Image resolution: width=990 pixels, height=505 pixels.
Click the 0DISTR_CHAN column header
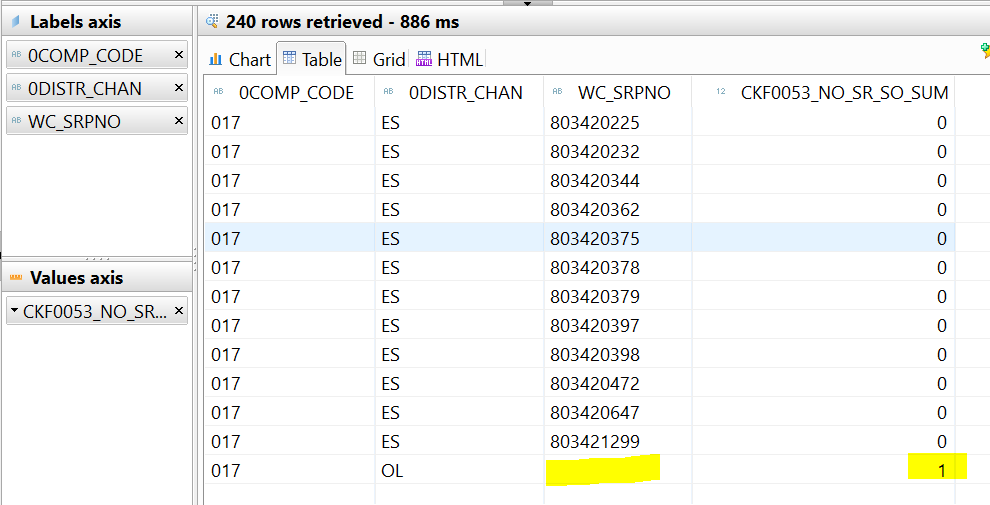(464, 93)
